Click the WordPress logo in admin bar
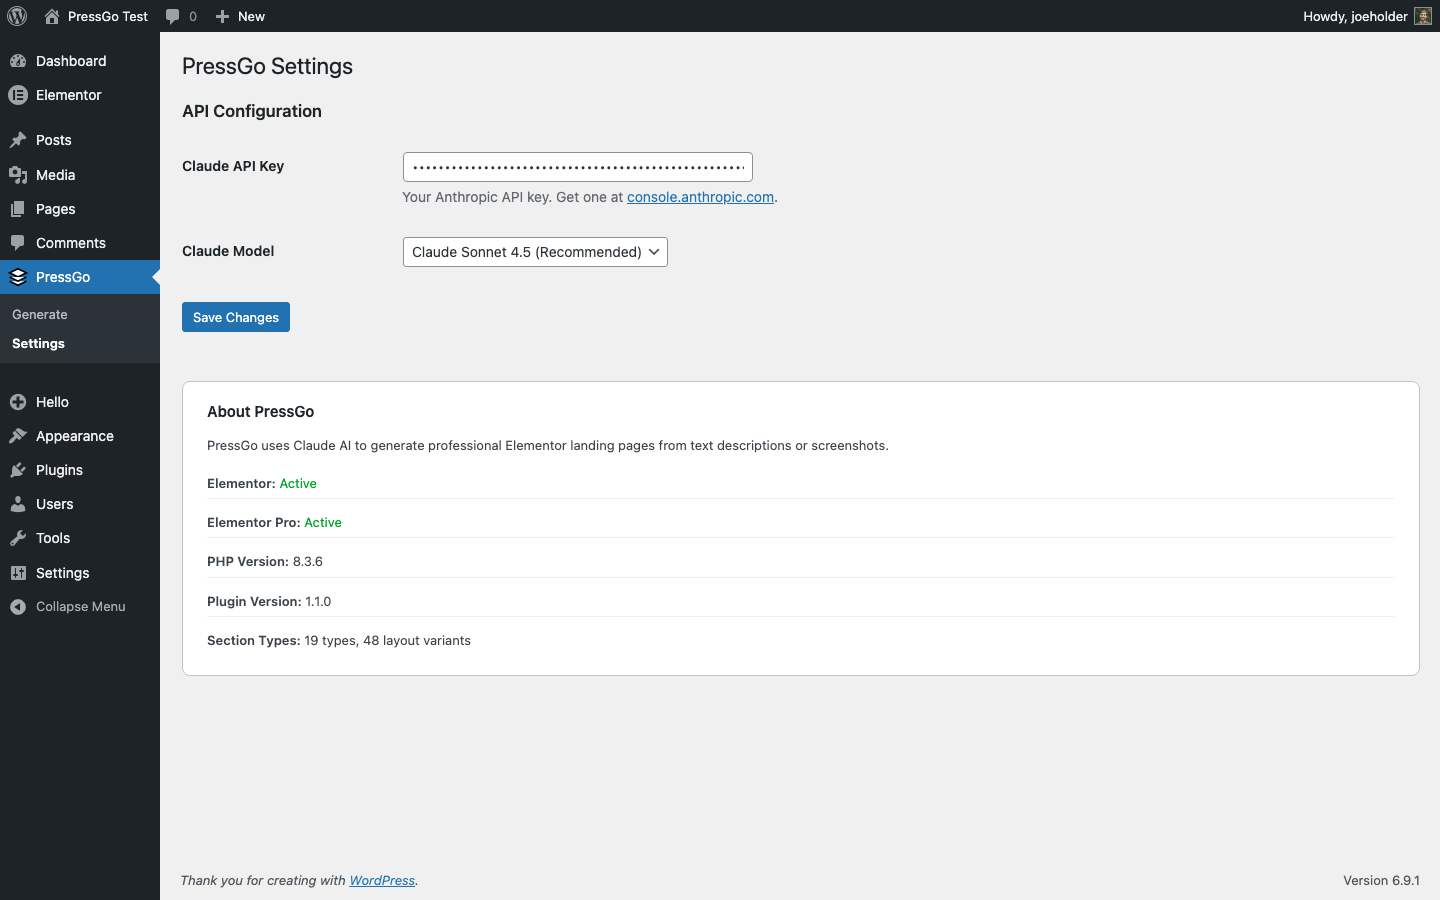 (16, 16)
